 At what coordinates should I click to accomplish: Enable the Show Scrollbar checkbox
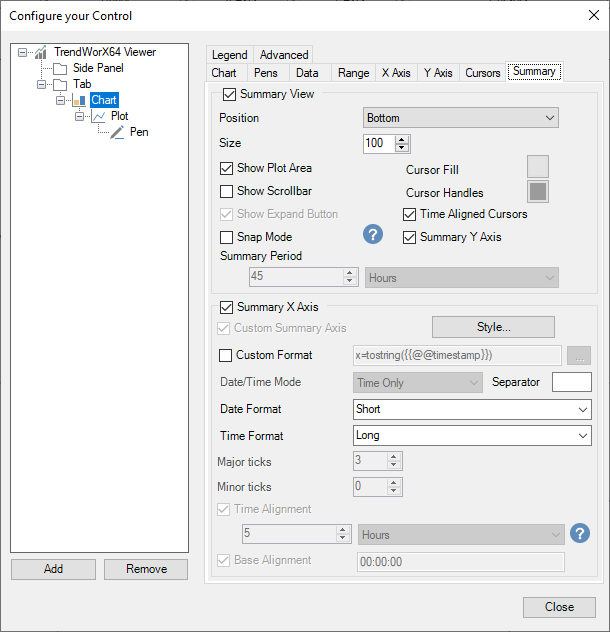click(227, 191)
